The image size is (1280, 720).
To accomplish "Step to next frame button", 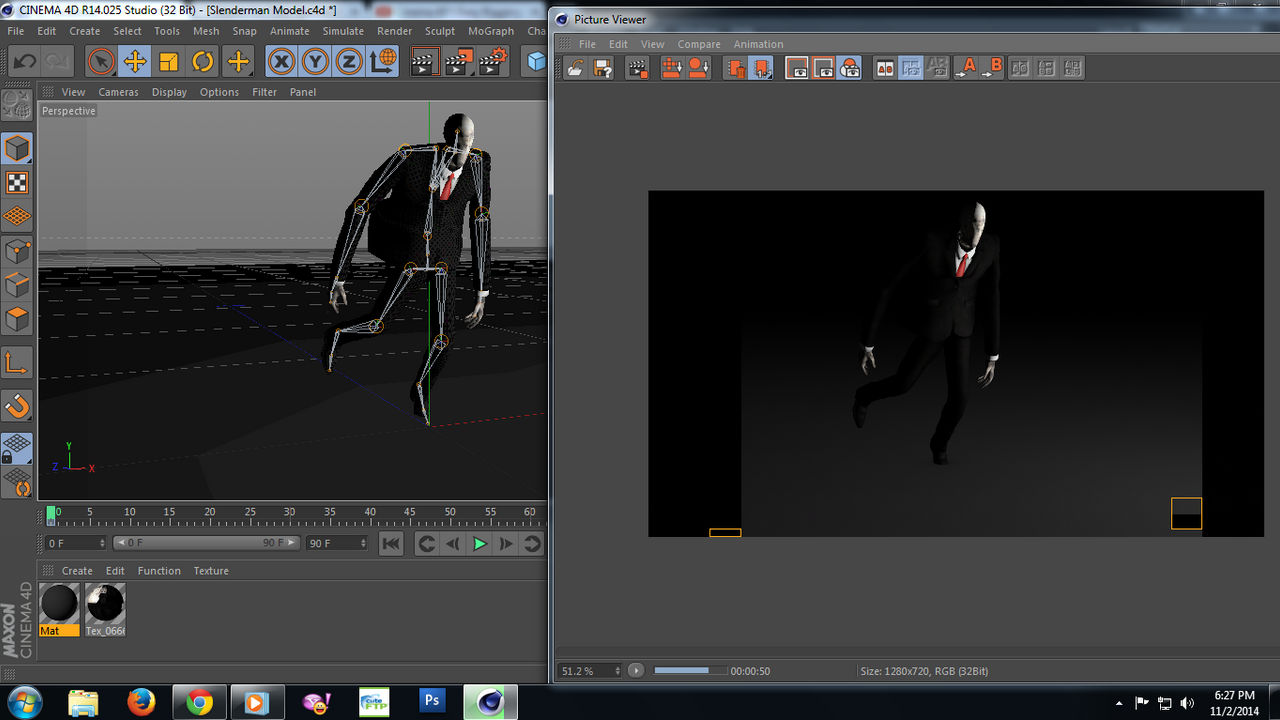I will 506,544.
